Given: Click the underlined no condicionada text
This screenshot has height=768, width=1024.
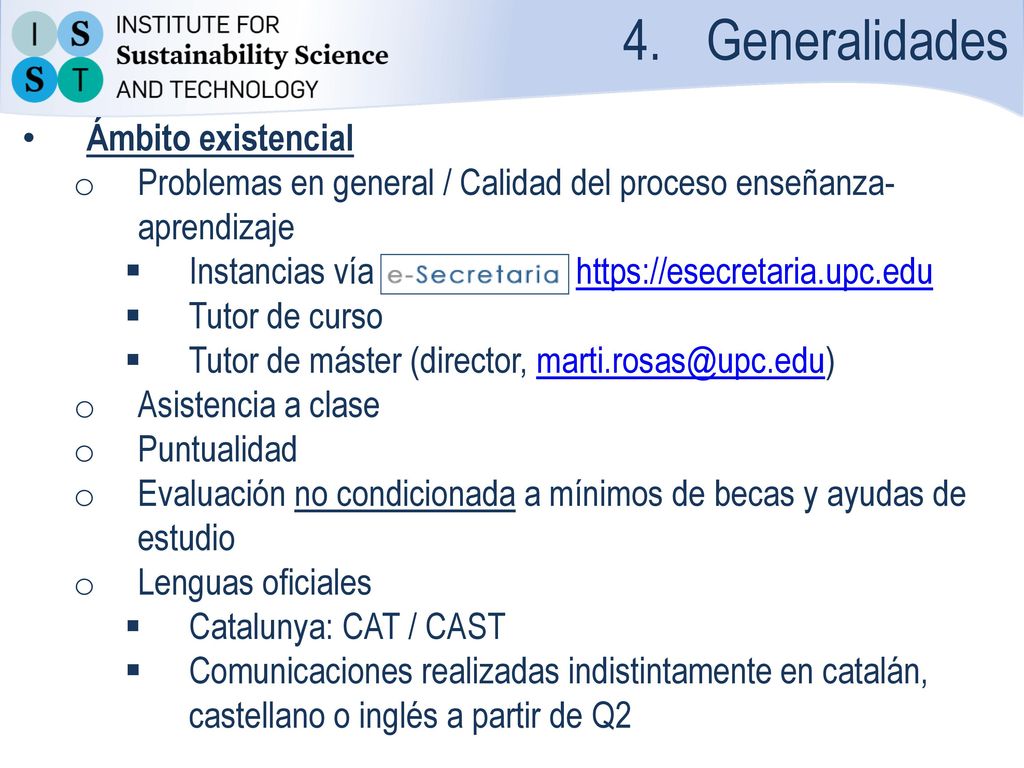Looking at the screenshot, I should [405, 494].
